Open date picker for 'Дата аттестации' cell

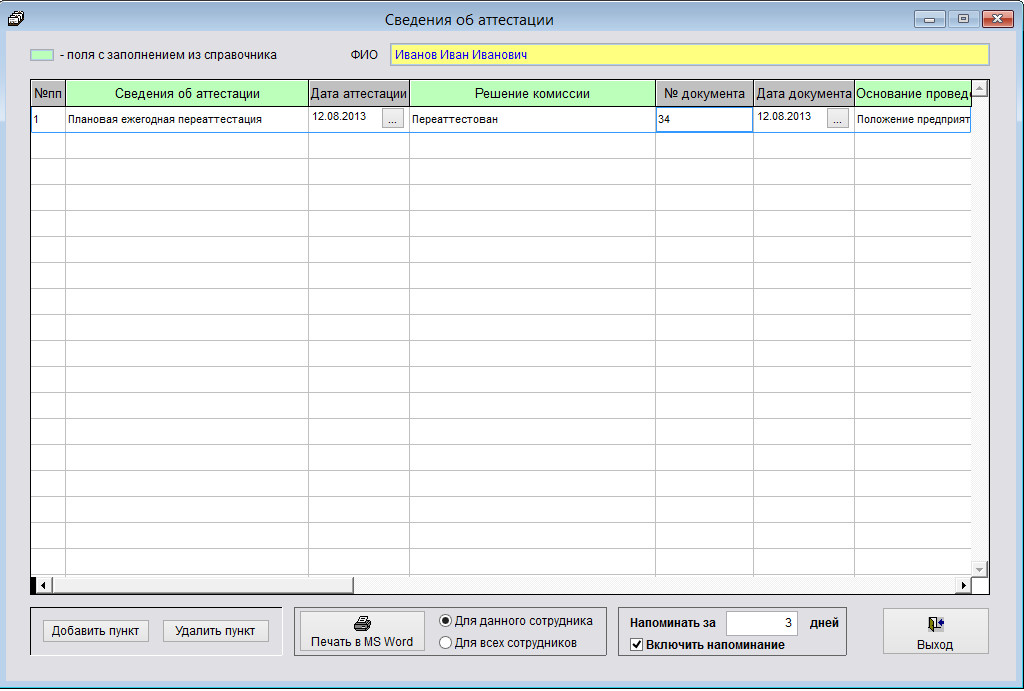click(393, 119)
